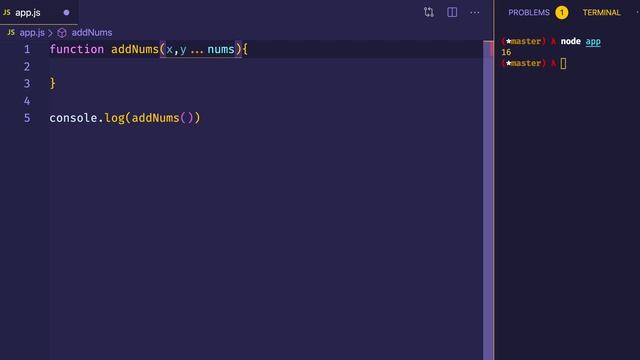
Task: Click the addNums function name on line 1
Action: [x=135, y=49]
